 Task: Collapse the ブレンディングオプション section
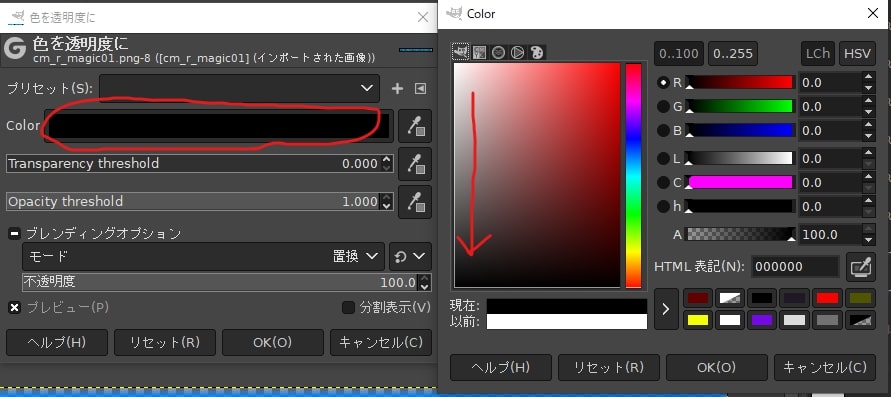click(x=14, y=233)
